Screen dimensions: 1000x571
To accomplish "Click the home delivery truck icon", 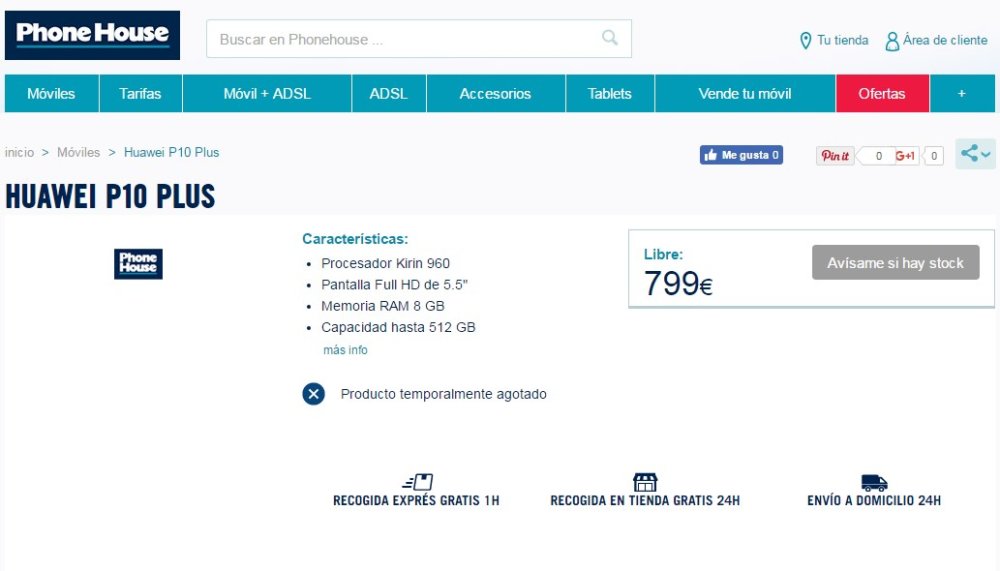I will click(x=874, y=482).
